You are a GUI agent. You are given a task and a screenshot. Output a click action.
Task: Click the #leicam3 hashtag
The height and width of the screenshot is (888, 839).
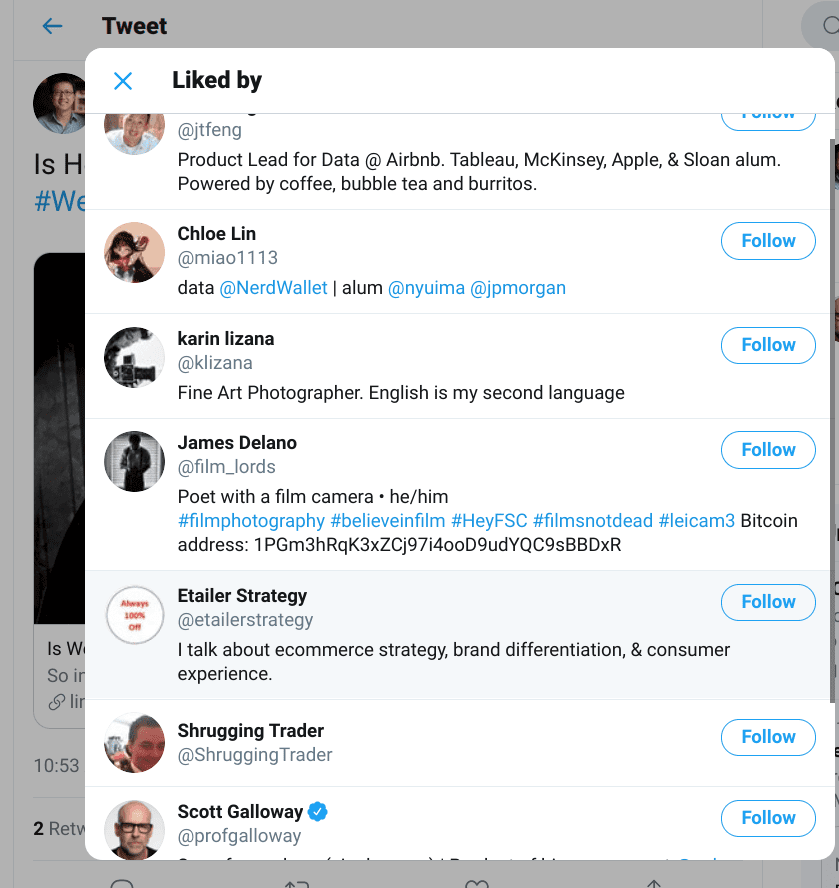pos(696,521)
